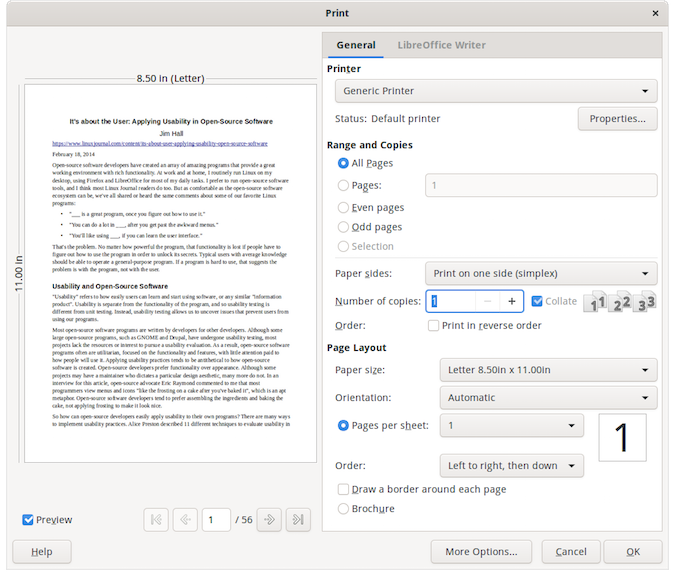Open printer Properties dialog

point(617,119)
